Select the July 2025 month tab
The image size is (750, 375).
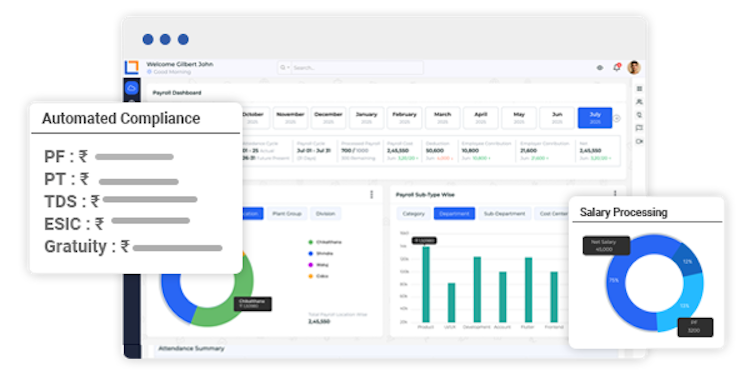[595, 118]
